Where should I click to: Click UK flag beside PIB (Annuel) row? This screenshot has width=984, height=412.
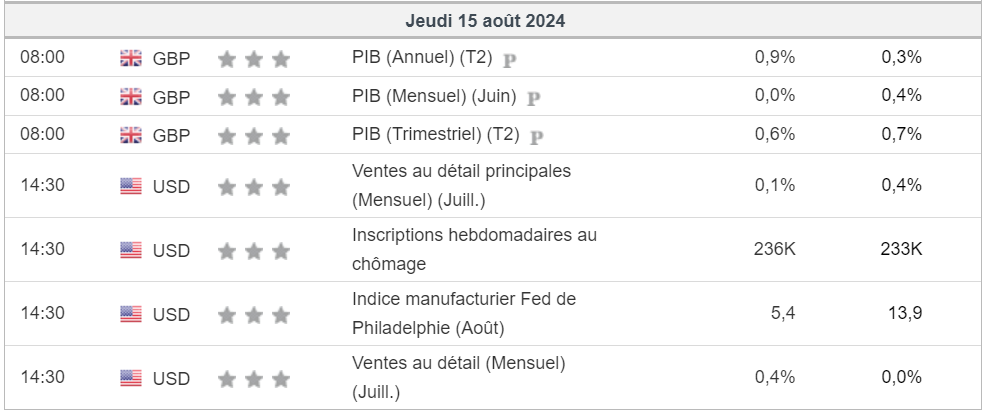point(131,58)
